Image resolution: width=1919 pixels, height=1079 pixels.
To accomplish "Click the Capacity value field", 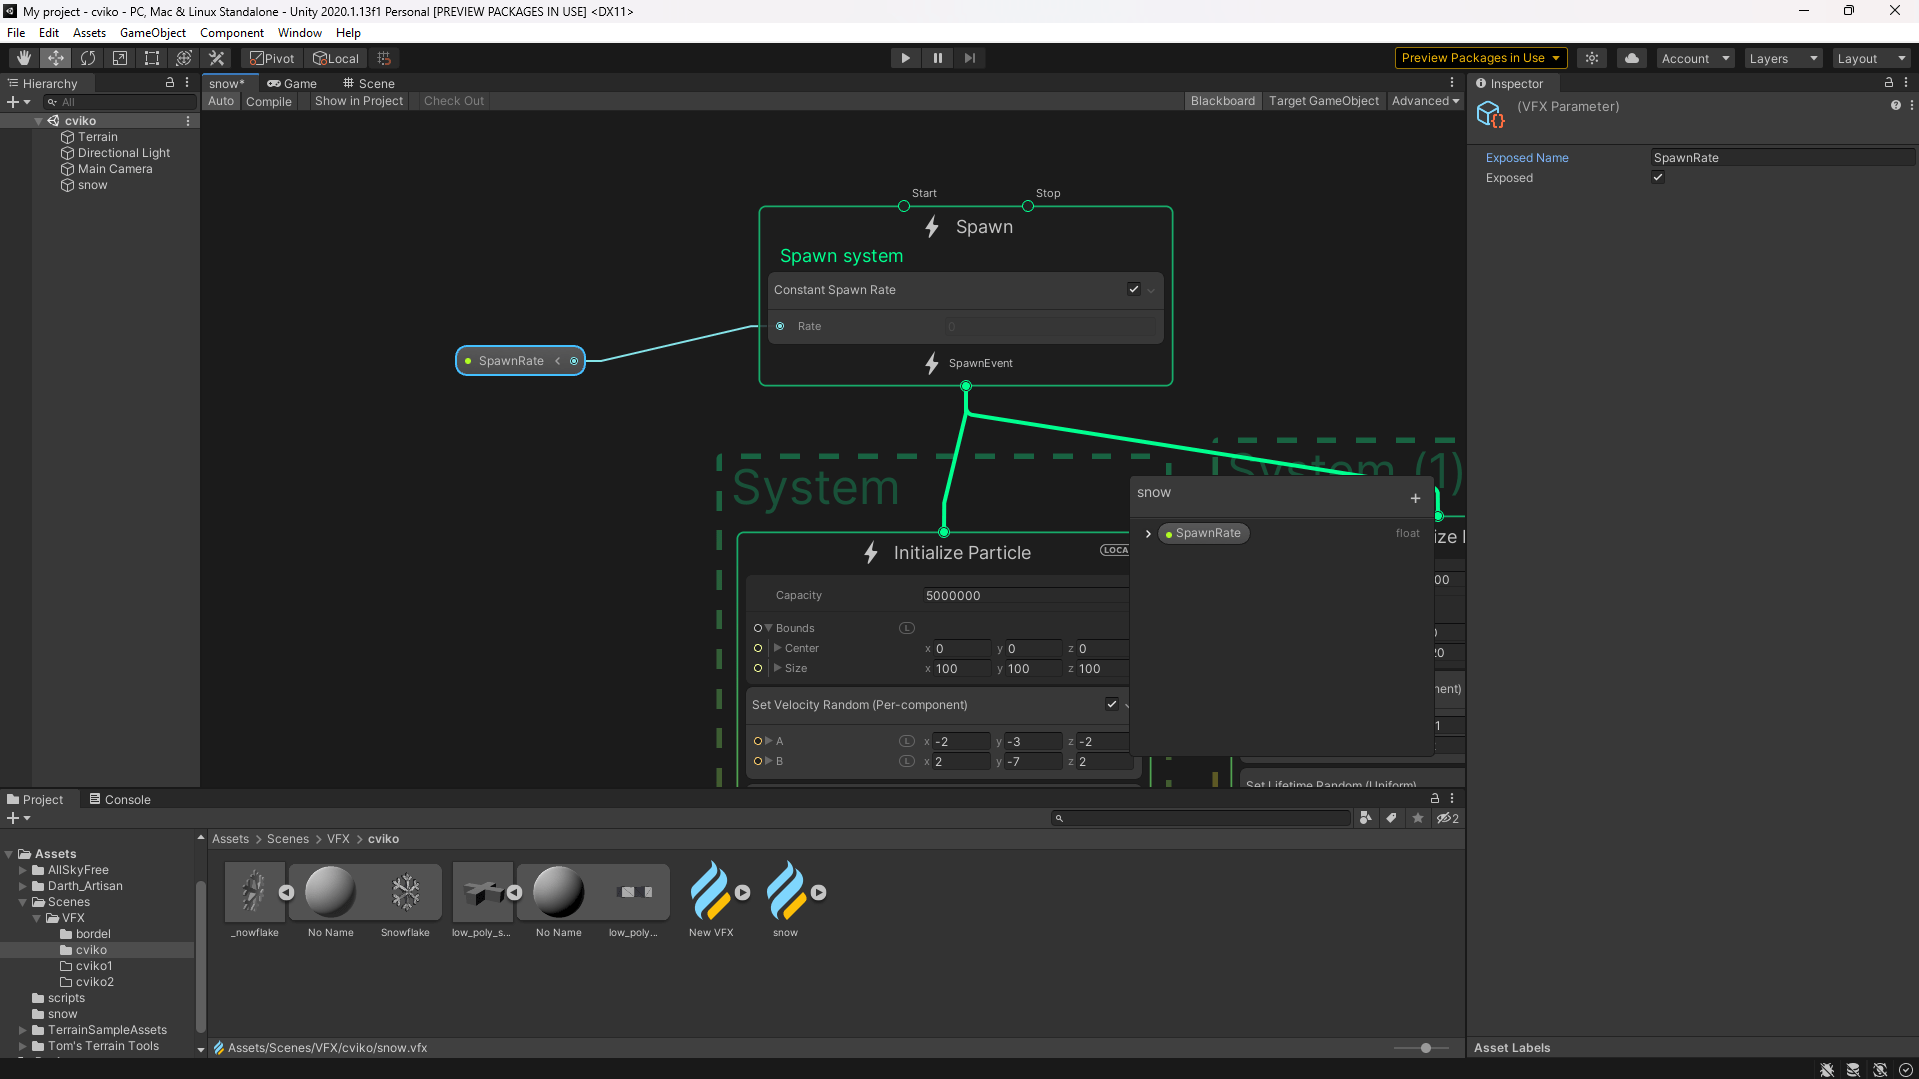I will point(1024,595).
